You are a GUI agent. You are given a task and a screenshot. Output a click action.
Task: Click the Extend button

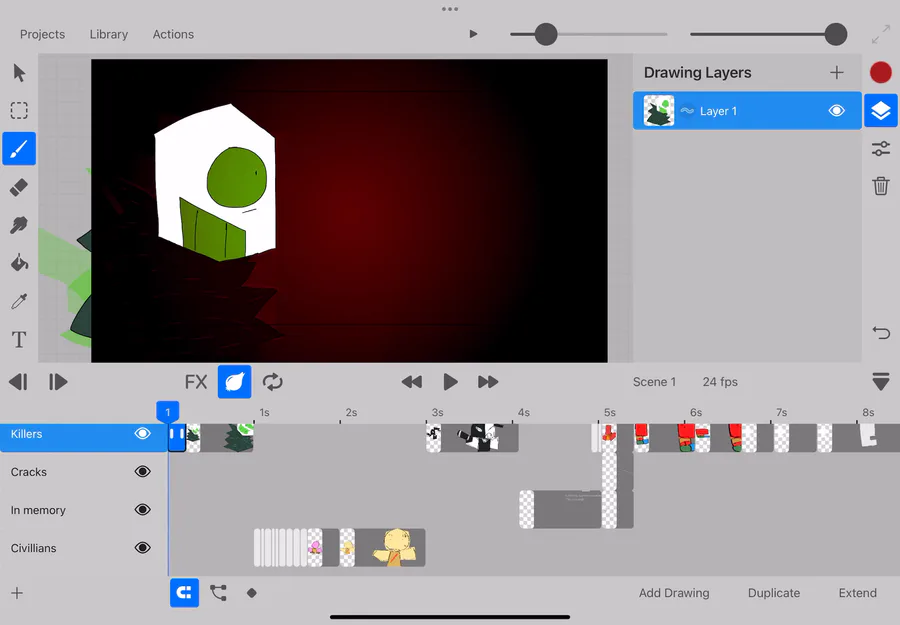pos(858,593)
